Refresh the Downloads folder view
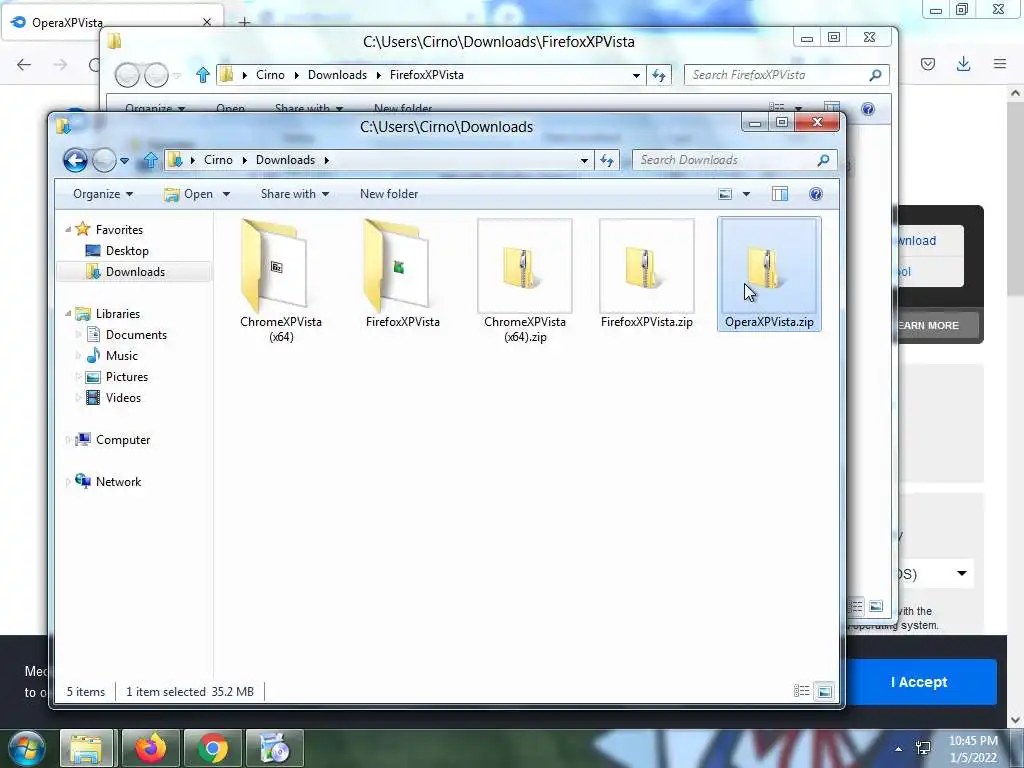Image resolution: width=1024 pixels, height=768 pixels. point(607,160)
